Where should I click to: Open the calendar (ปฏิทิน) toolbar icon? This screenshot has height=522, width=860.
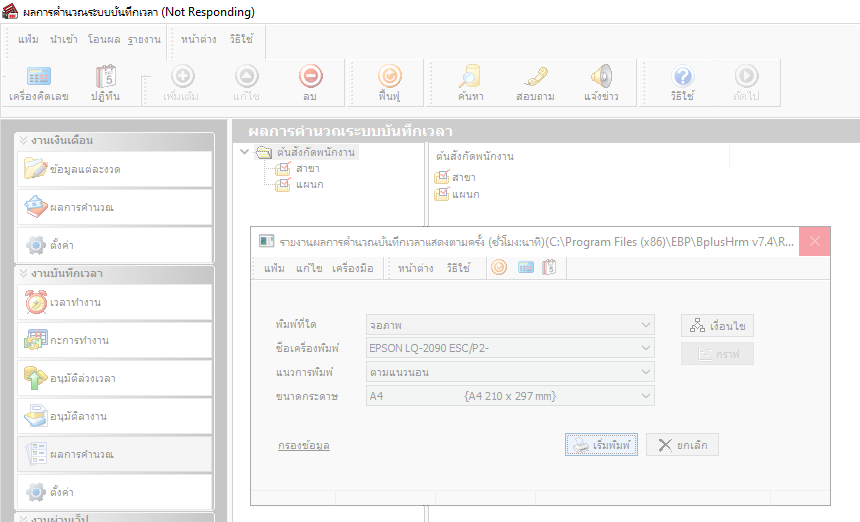[x=107, y=83]
